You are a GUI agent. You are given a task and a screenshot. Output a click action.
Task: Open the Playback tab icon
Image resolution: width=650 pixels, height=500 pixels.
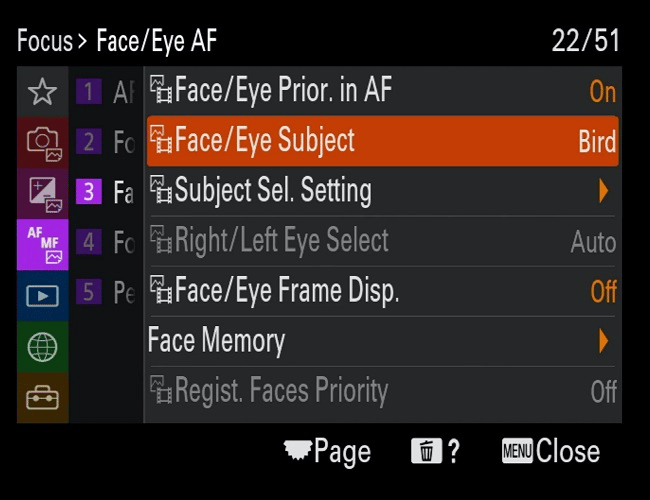(42, 296)
